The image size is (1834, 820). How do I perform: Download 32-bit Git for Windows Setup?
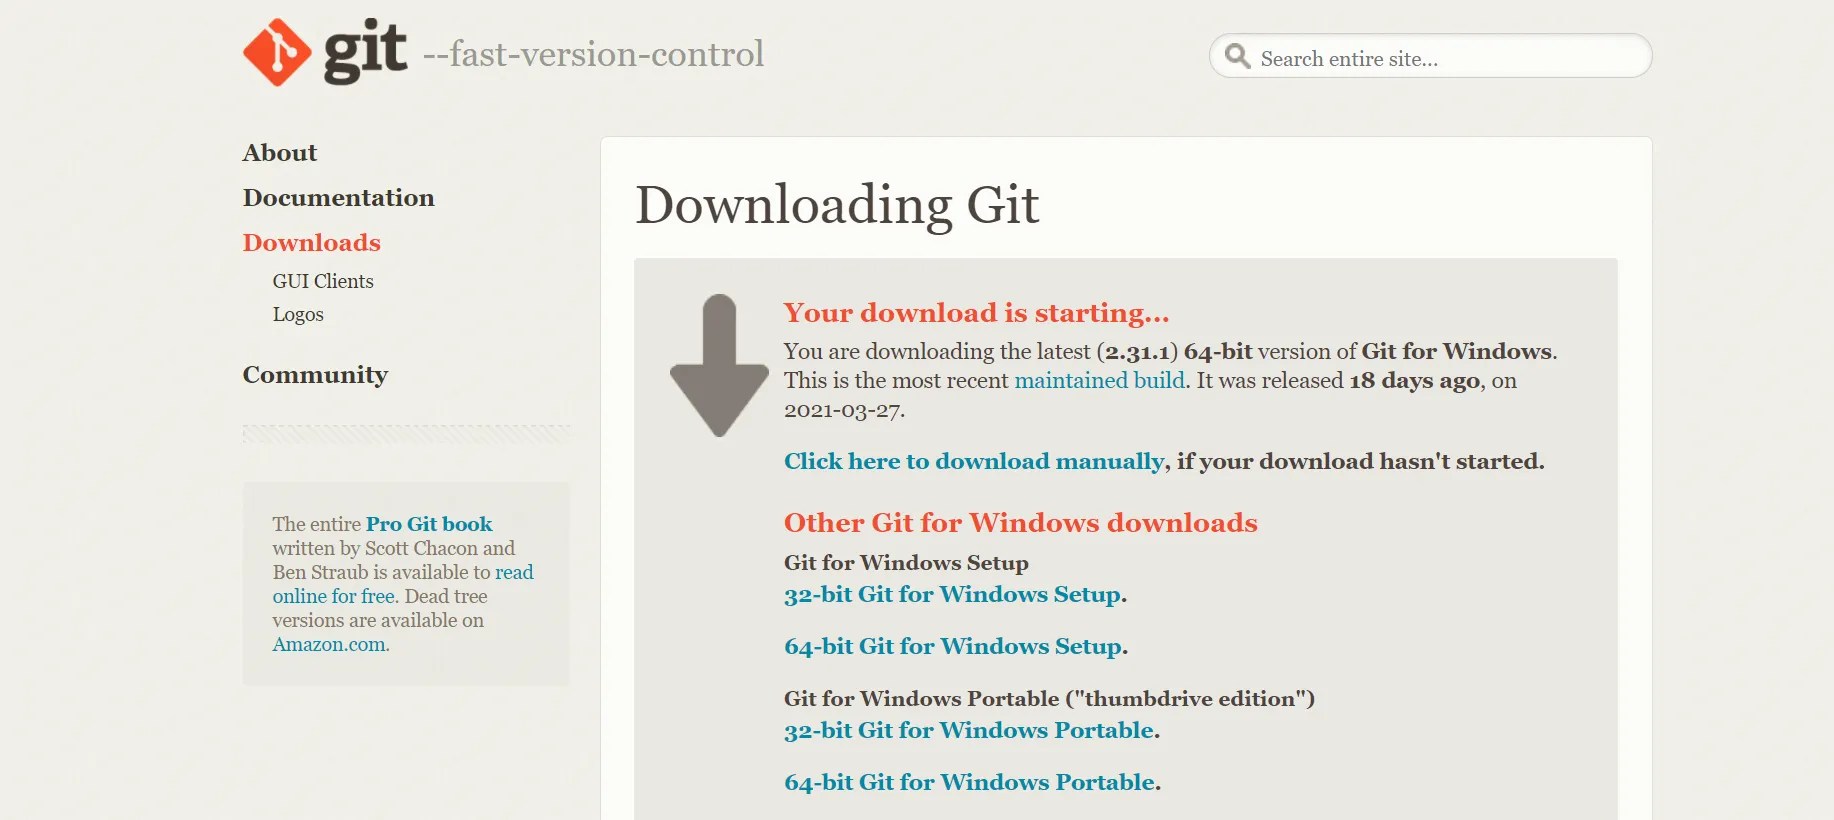(x=953, y=594)
